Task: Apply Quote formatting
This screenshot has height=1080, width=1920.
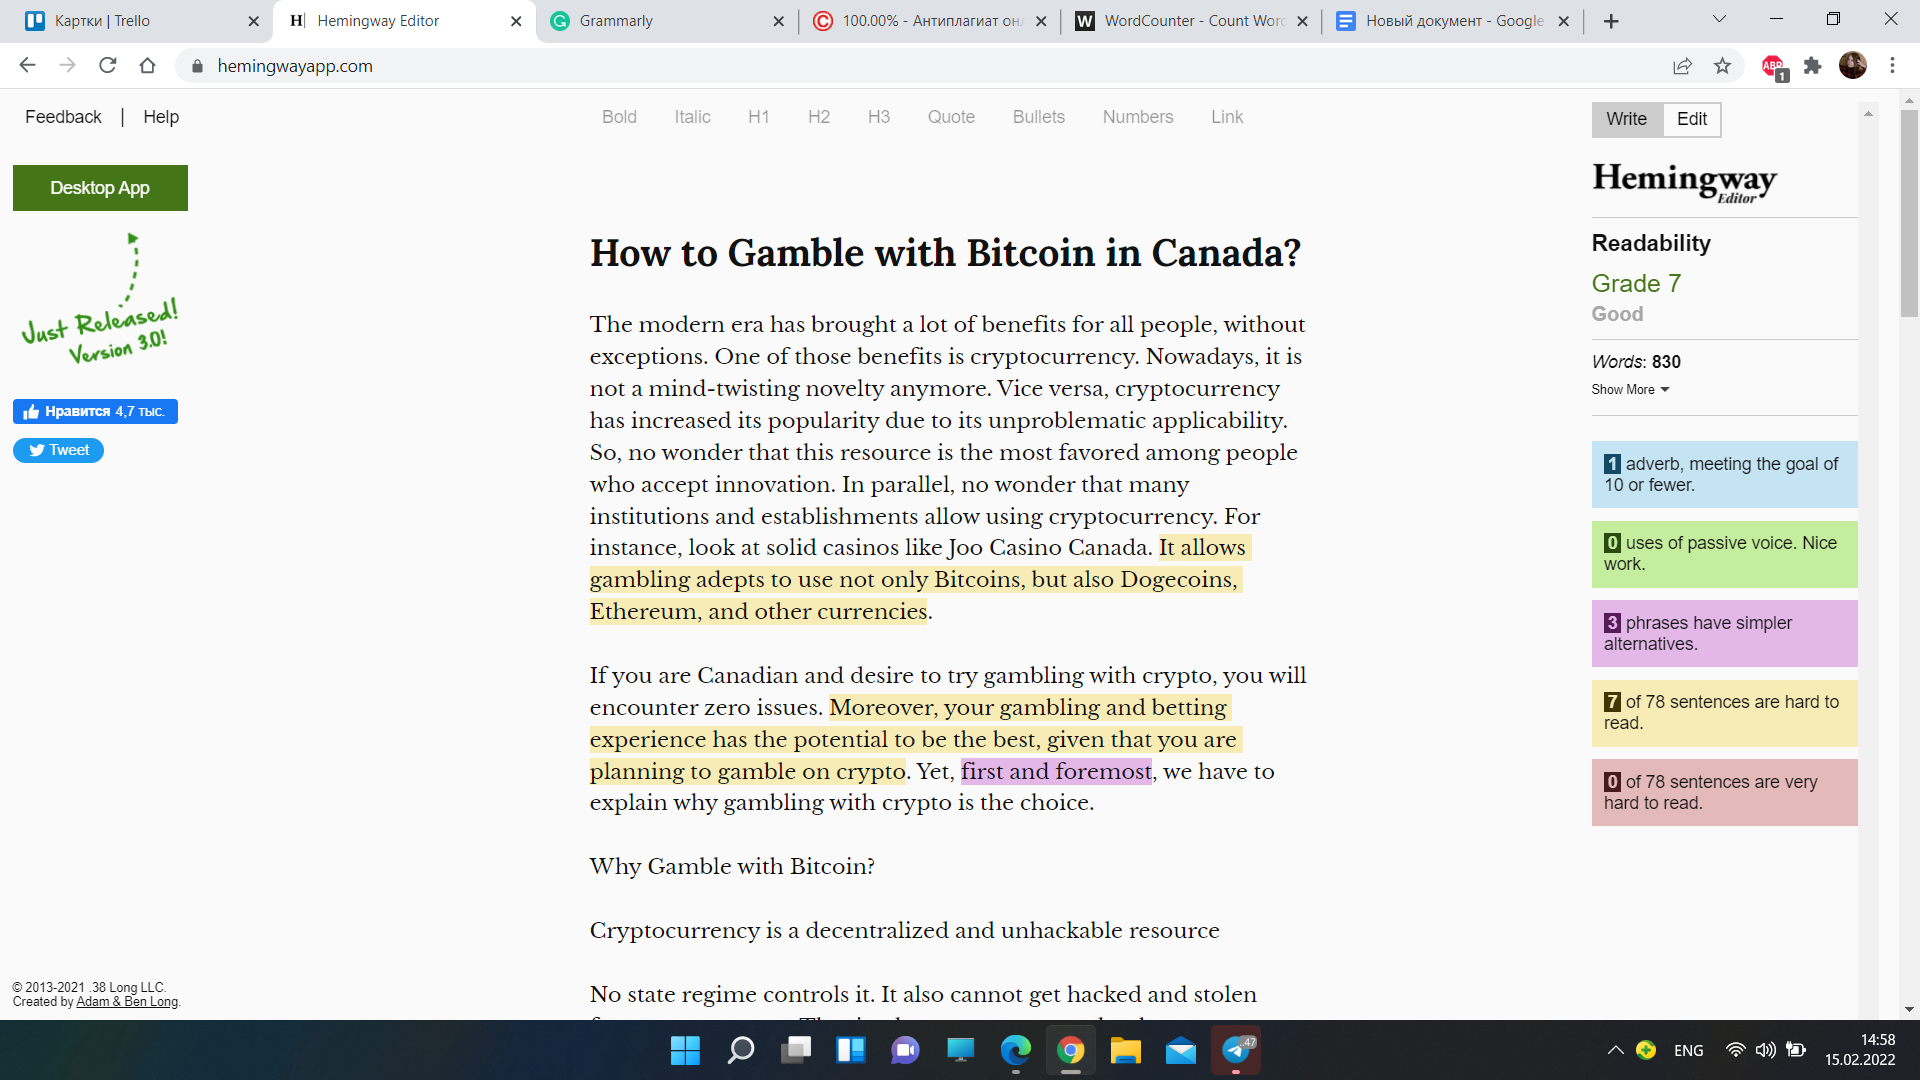Action: click(951, 117)
